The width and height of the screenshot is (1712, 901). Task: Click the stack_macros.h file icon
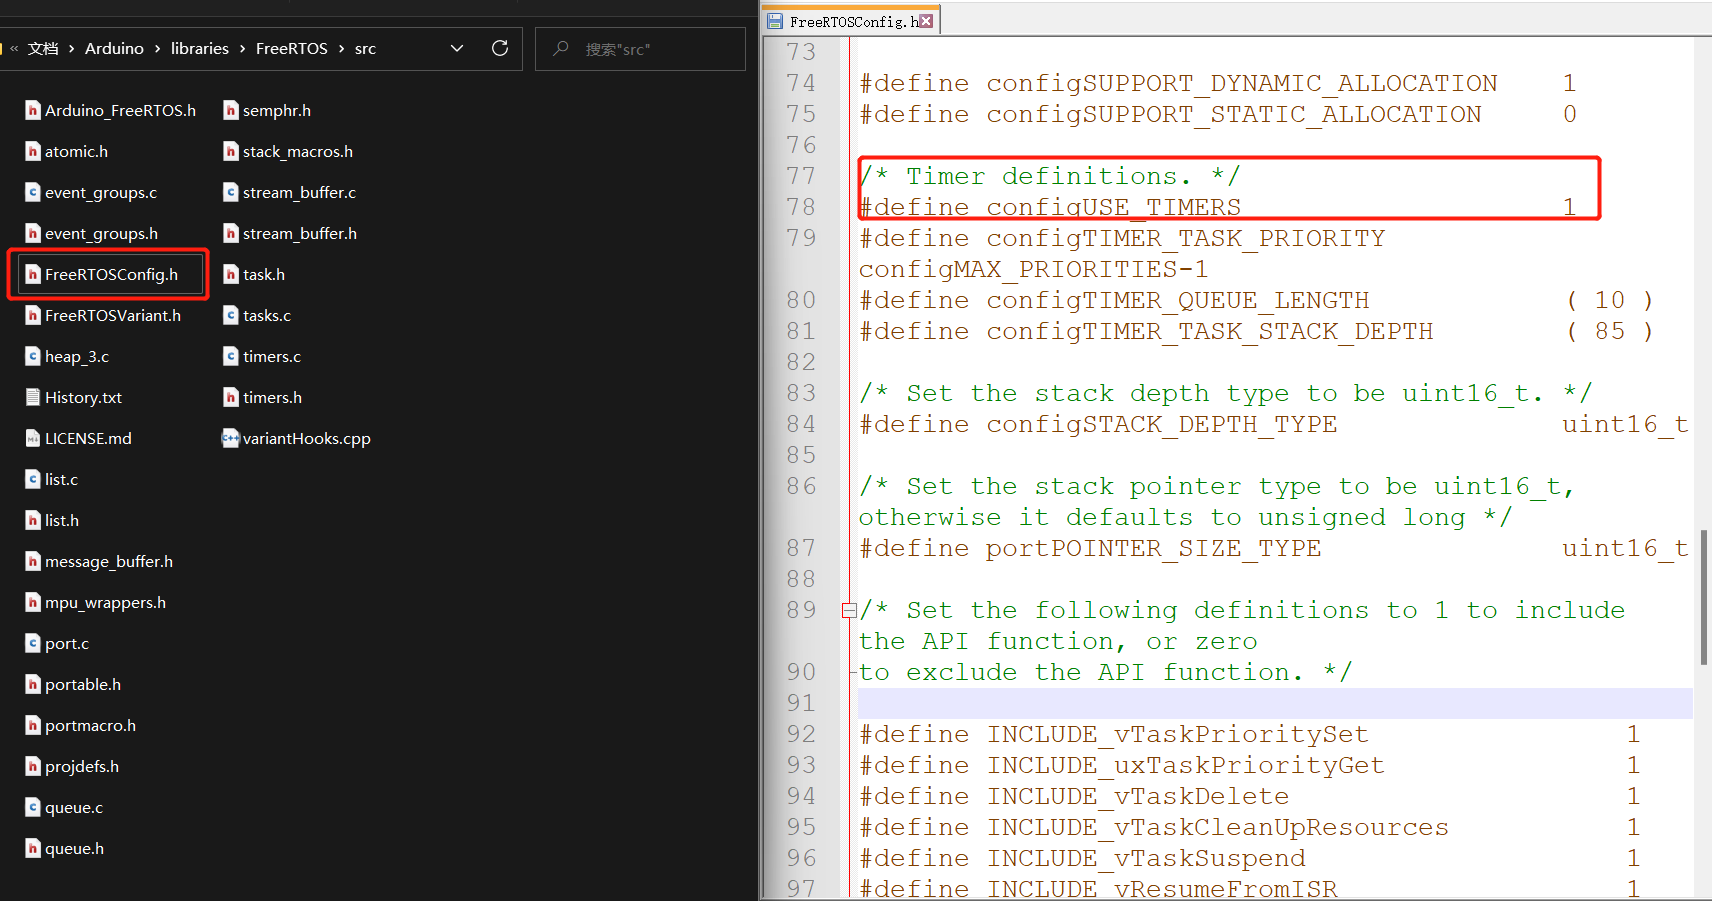231,151
